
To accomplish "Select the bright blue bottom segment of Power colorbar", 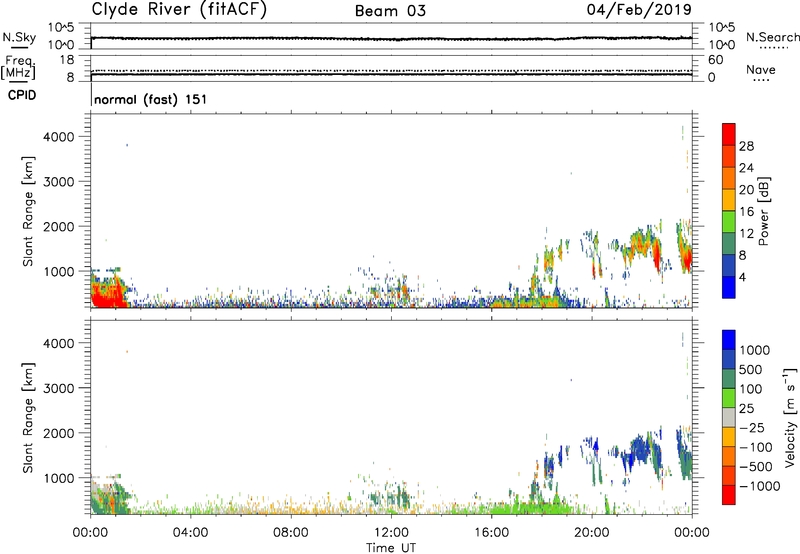I will tap(729, 287).
